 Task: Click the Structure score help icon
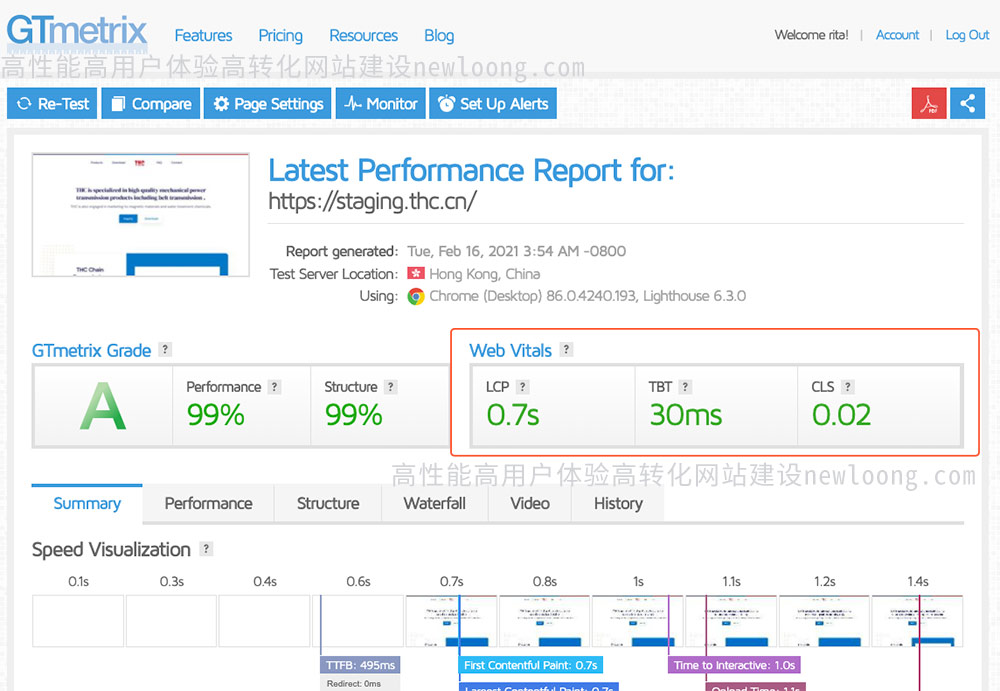[x=390, y=387]
